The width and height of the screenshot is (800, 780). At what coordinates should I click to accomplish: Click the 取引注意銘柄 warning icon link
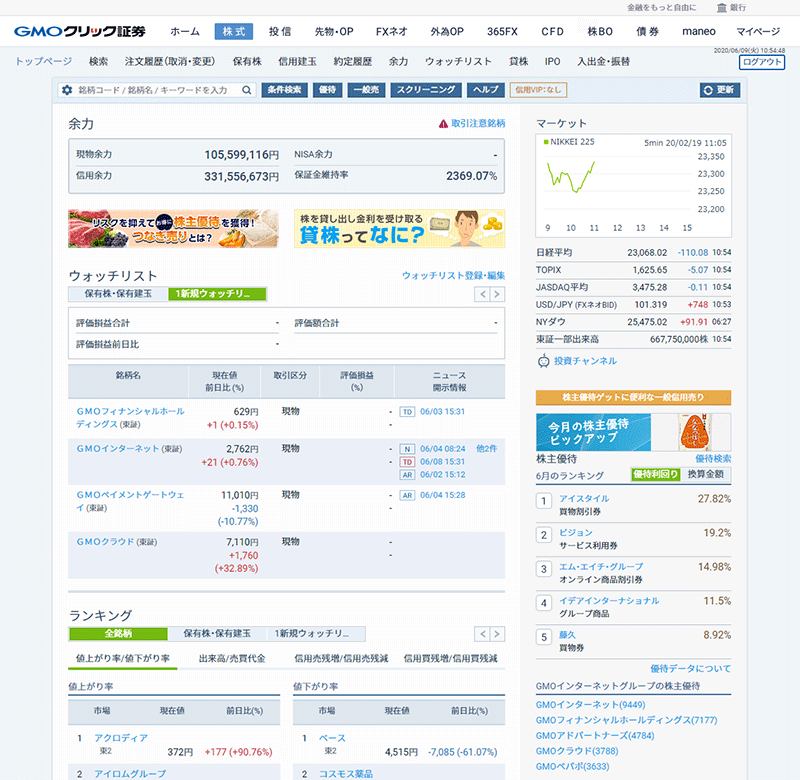click(443, 124)
